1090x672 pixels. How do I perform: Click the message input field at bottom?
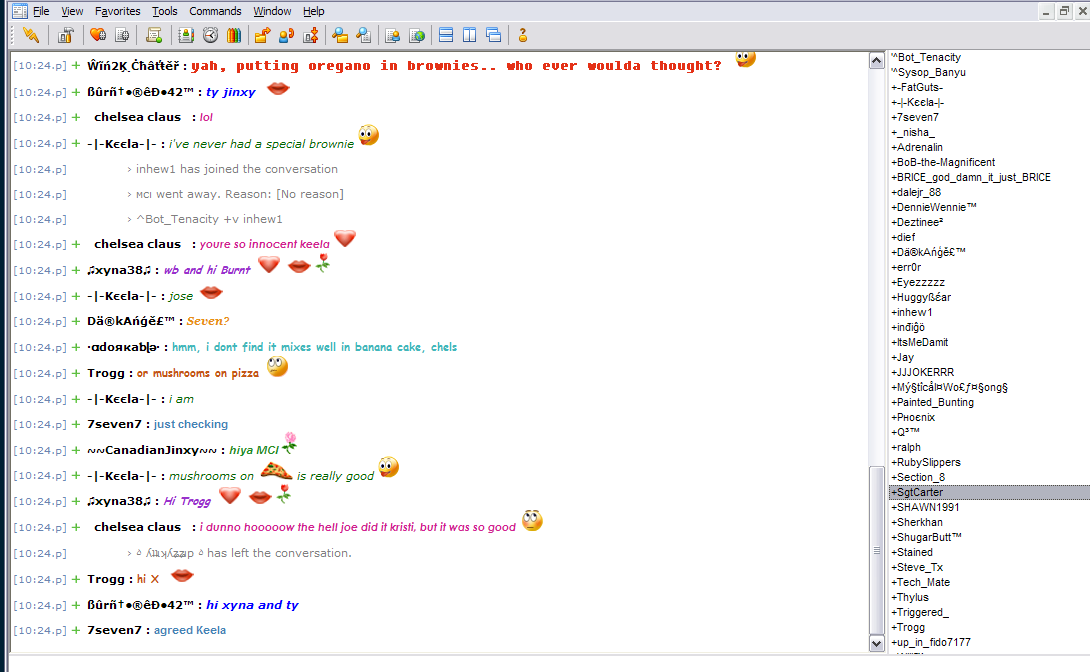(x=549, y=664)
